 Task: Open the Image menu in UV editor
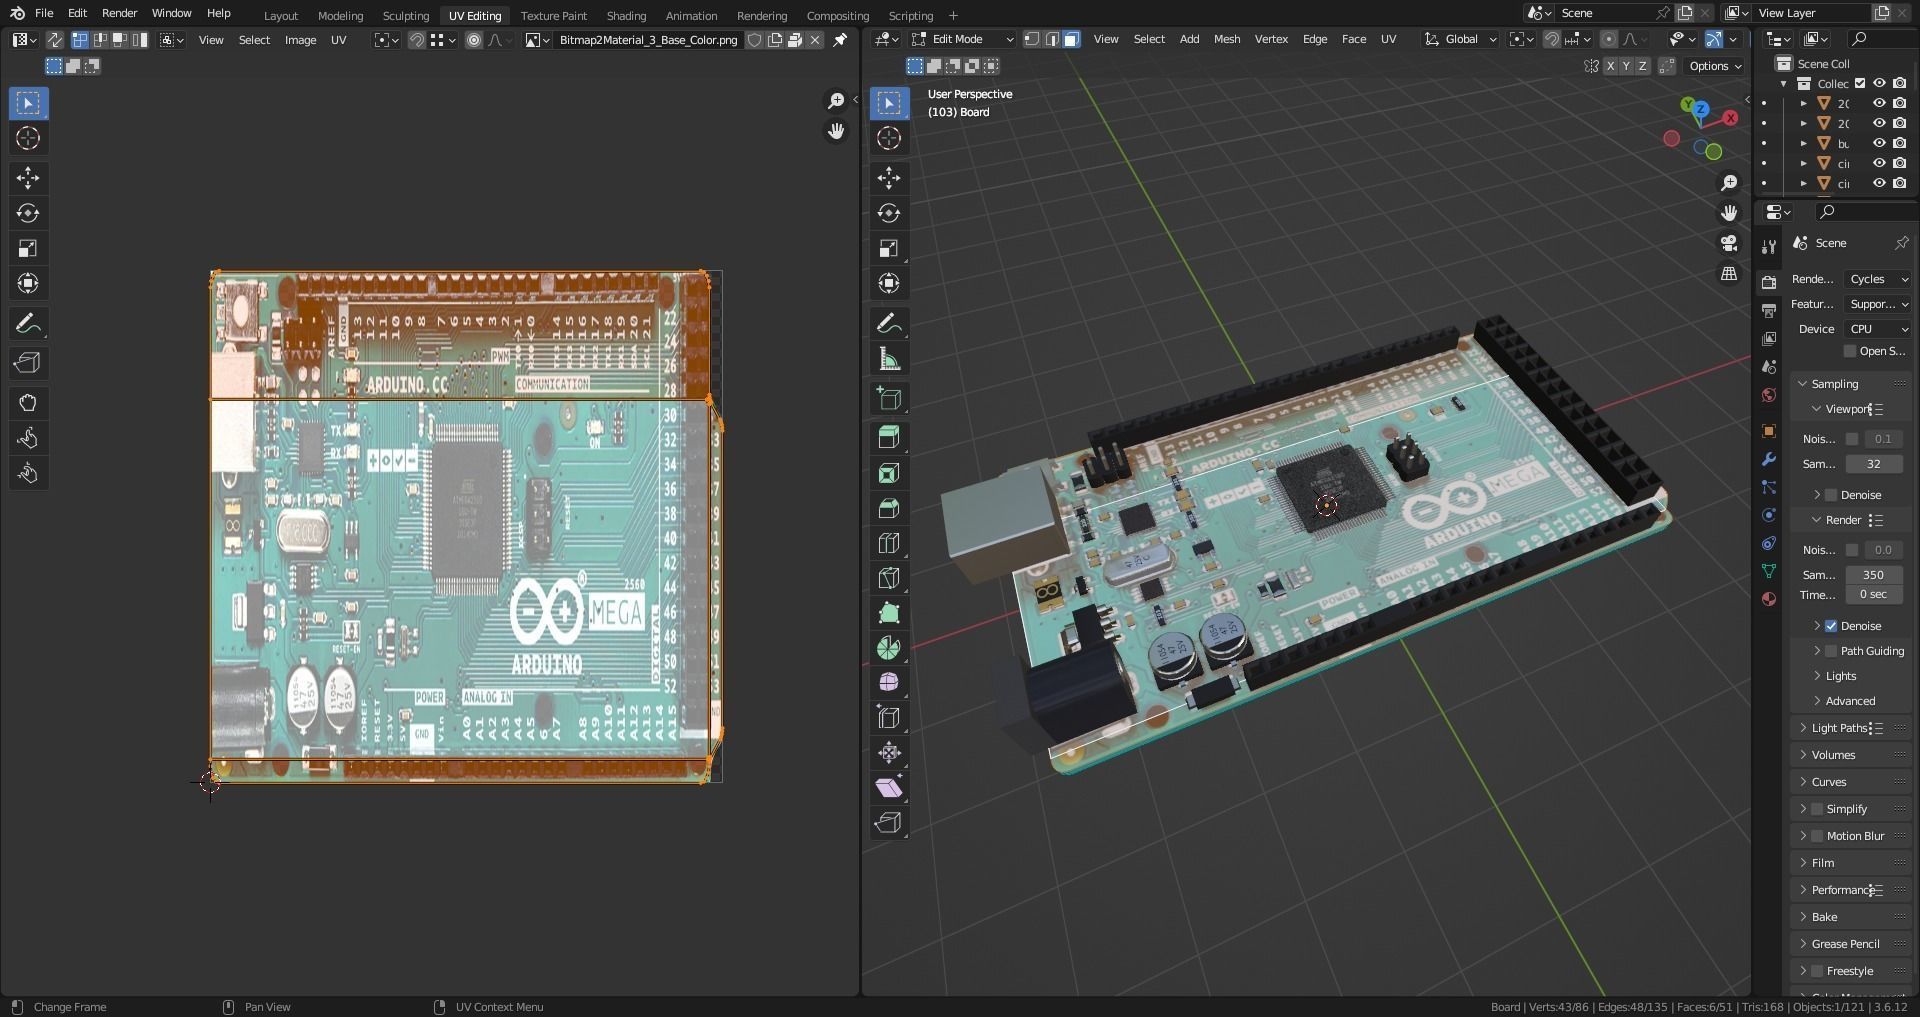coord(300,40)
